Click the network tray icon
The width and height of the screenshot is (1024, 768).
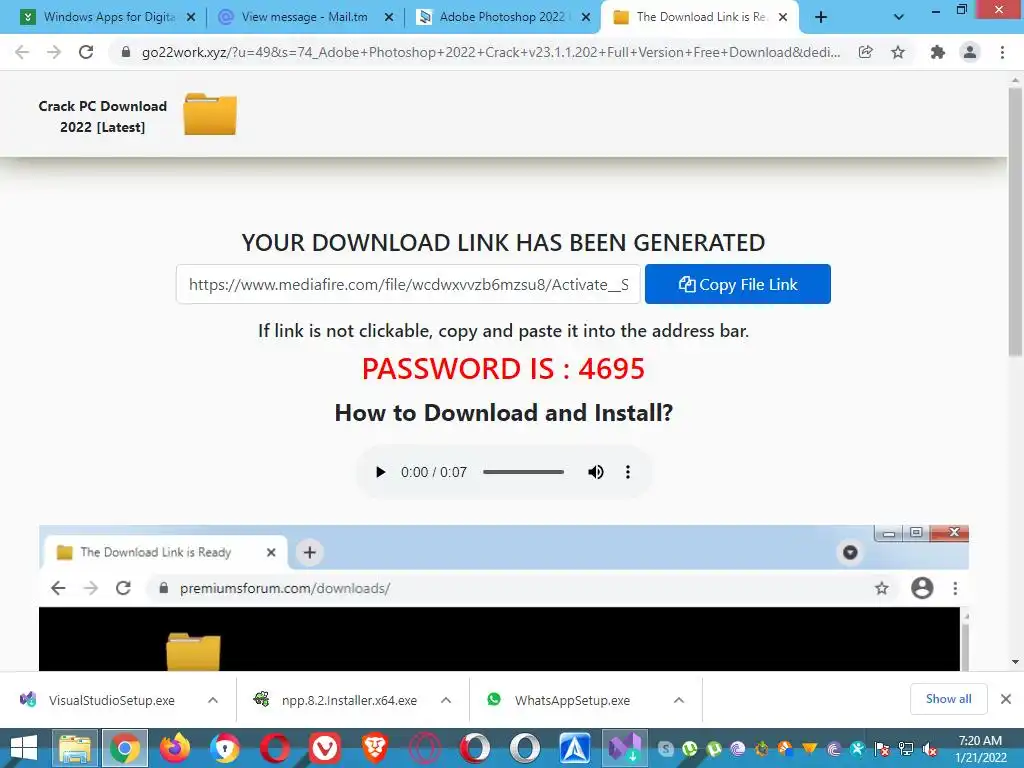906,749
